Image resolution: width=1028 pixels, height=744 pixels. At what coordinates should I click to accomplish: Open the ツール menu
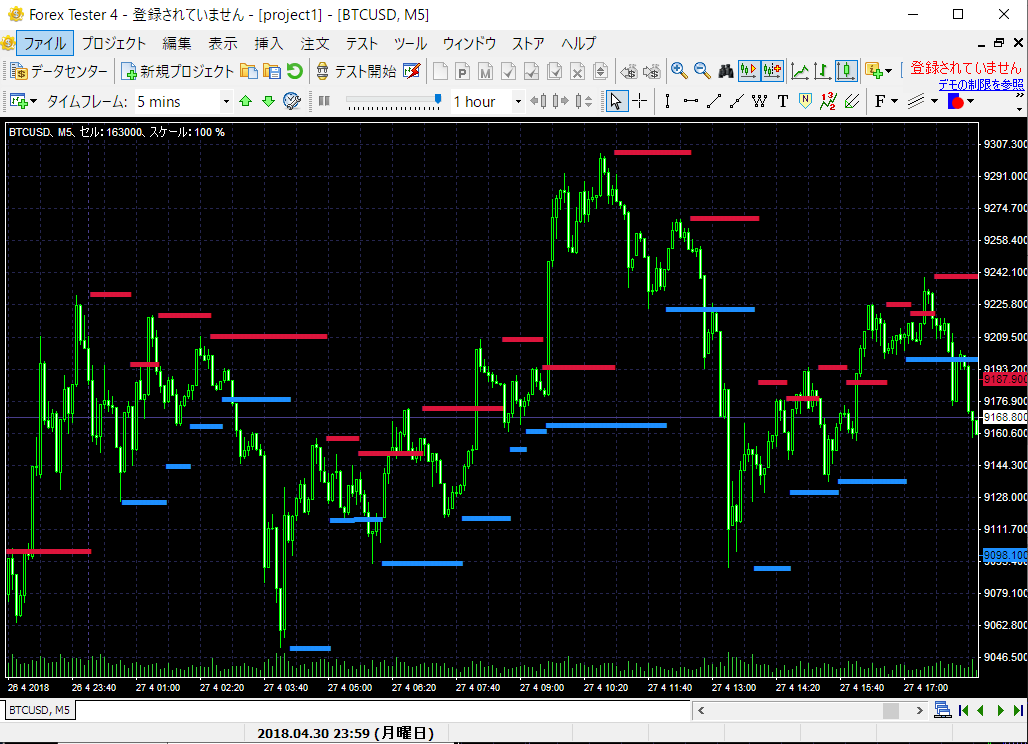point(410,44)
